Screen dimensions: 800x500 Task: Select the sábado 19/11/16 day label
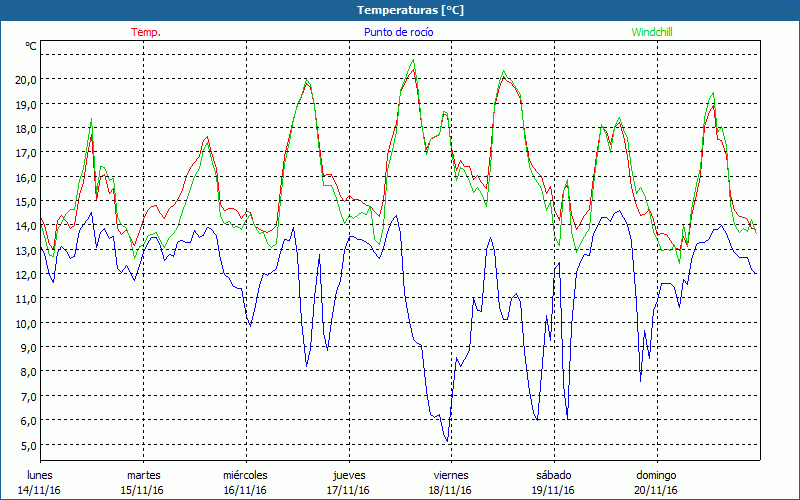(553, 482)
